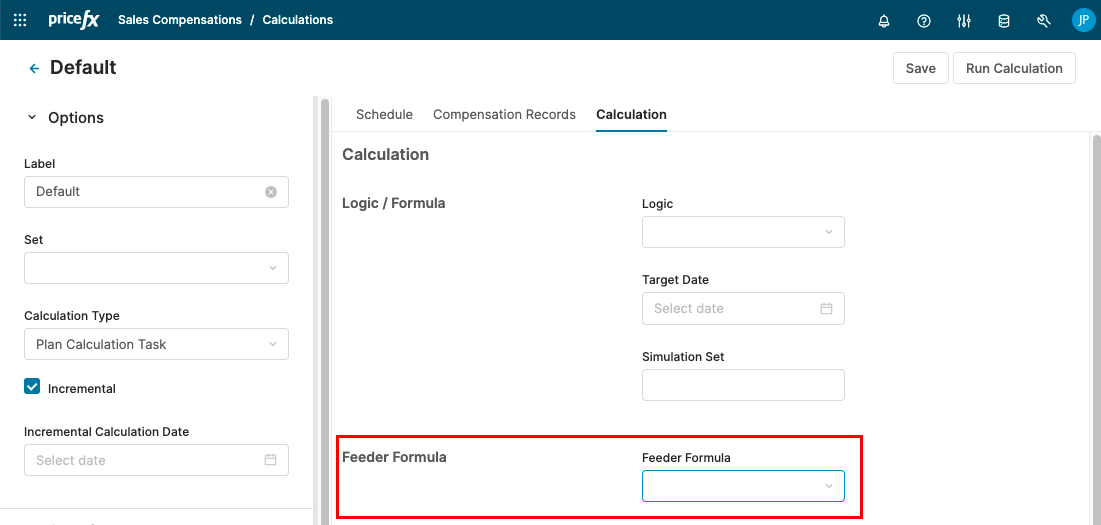This screenshot has width=1101, height=525.
Task: Open the wrench administration tools icon
Action: tap(1044, 20)
